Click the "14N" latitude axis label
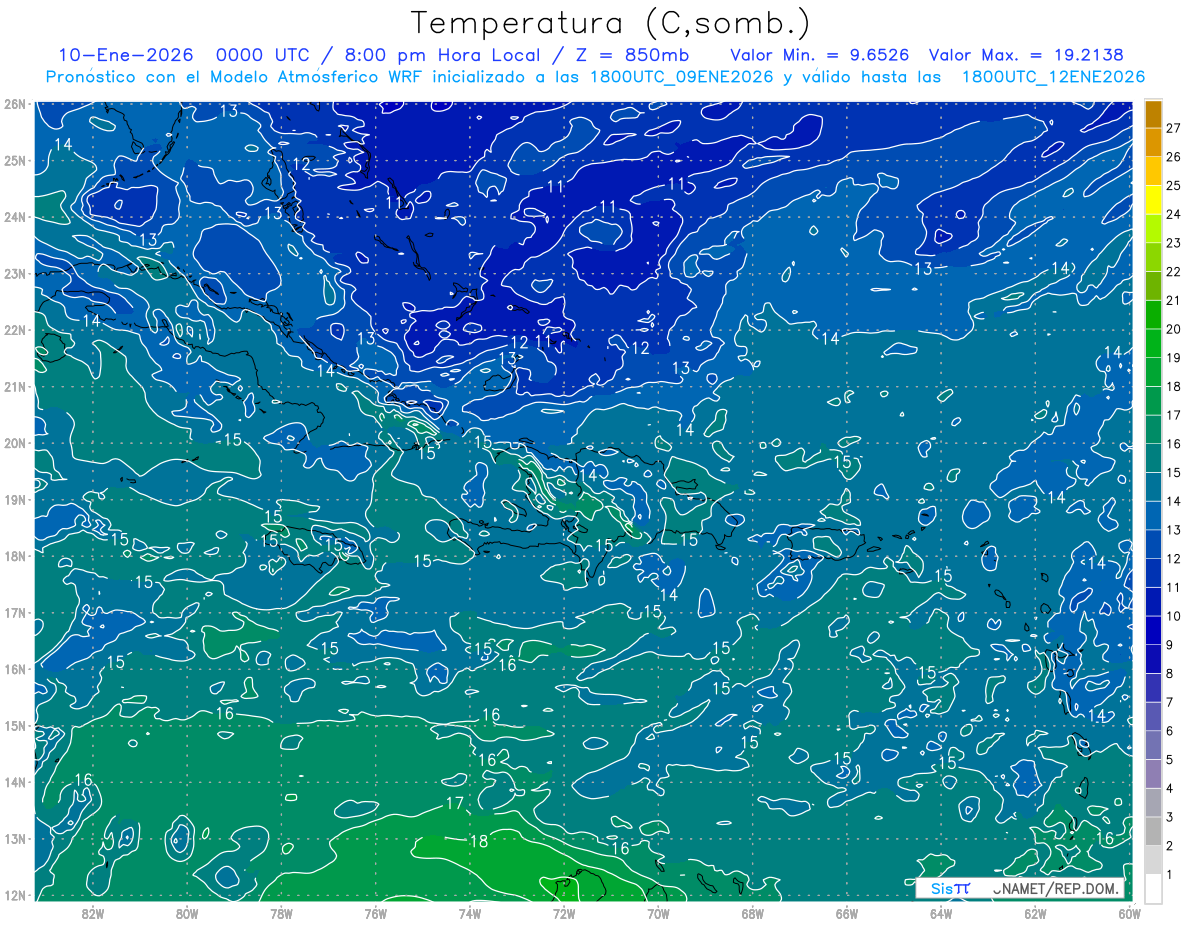Screen dimensions: 1200x927 coord(14,782)
